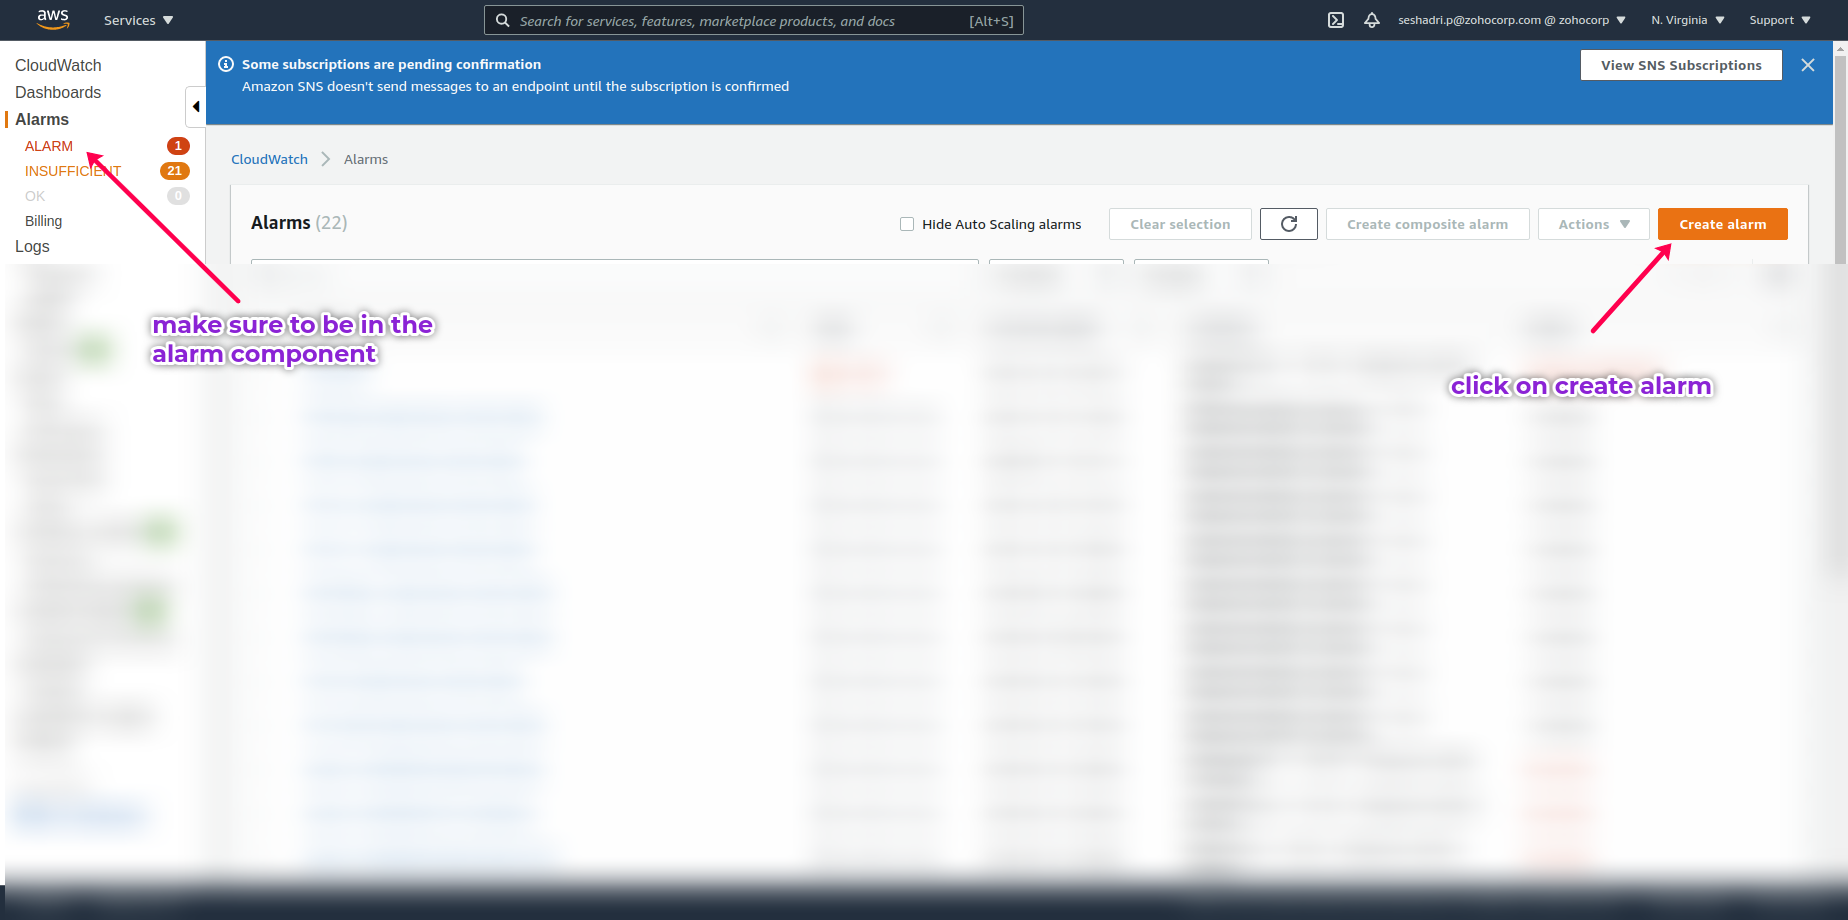This screenshot has width=1848, height=920.
Task: Click the Create alarm button
Action: (1723, 224)
